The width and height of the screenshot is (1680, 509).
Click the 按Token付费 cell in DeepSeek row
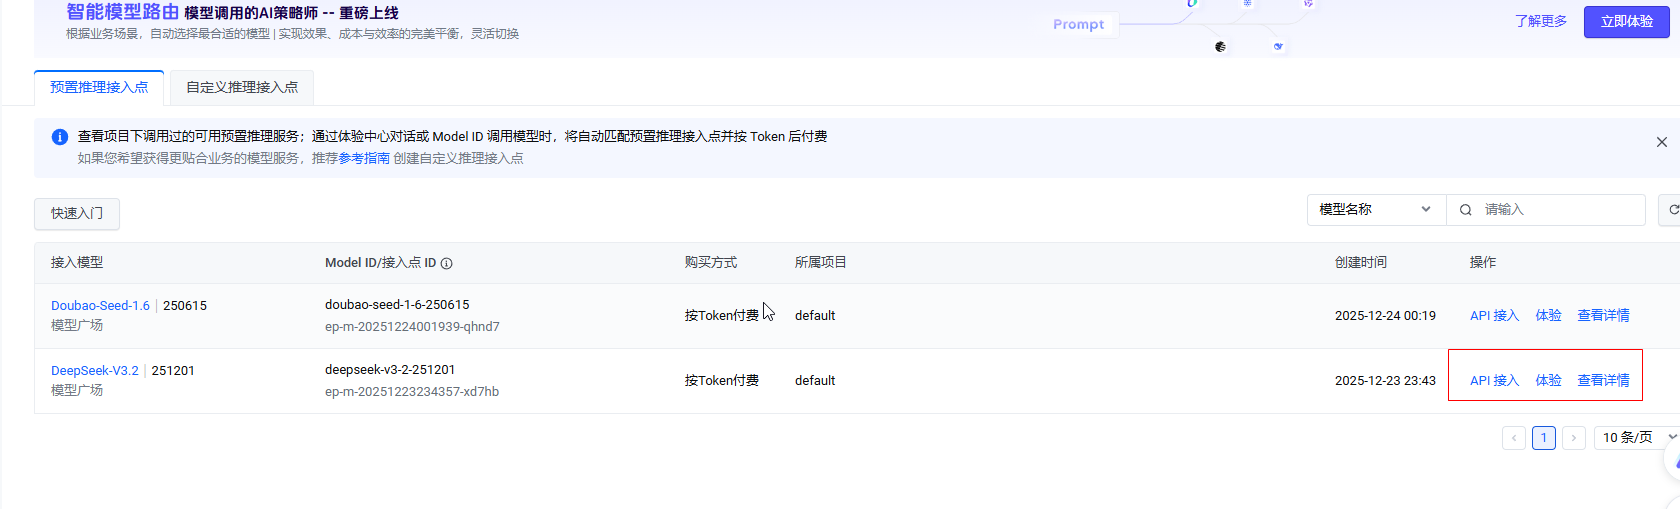722,381
